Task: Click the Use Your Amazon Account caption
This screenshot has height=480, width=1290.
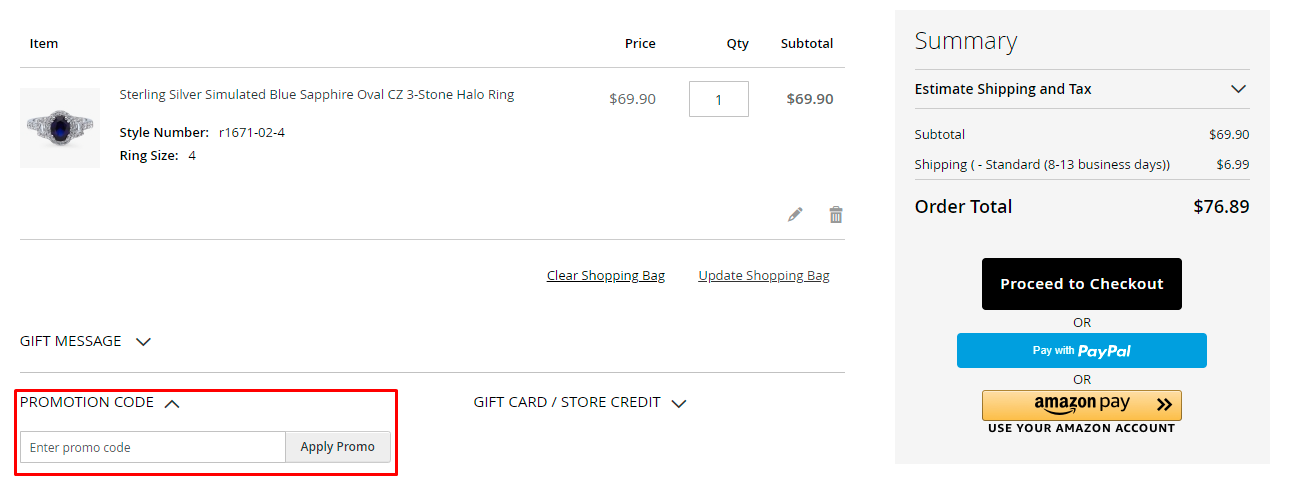Action: point(1081,428)
